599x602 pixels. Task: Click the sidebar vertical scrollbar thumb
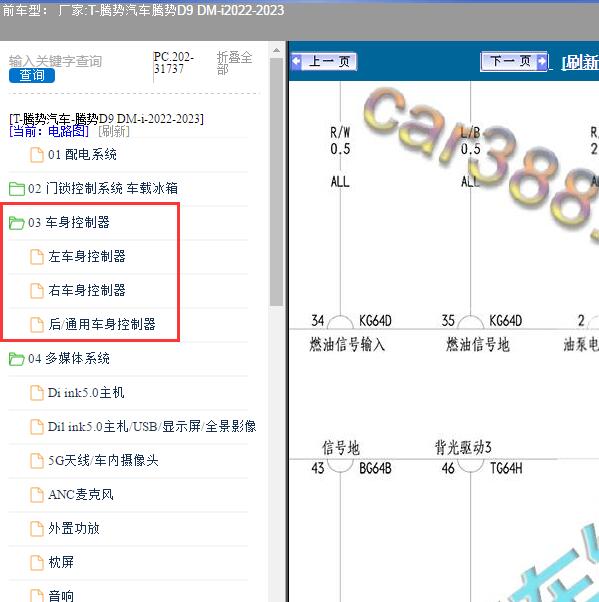click(x=276, y=182)
